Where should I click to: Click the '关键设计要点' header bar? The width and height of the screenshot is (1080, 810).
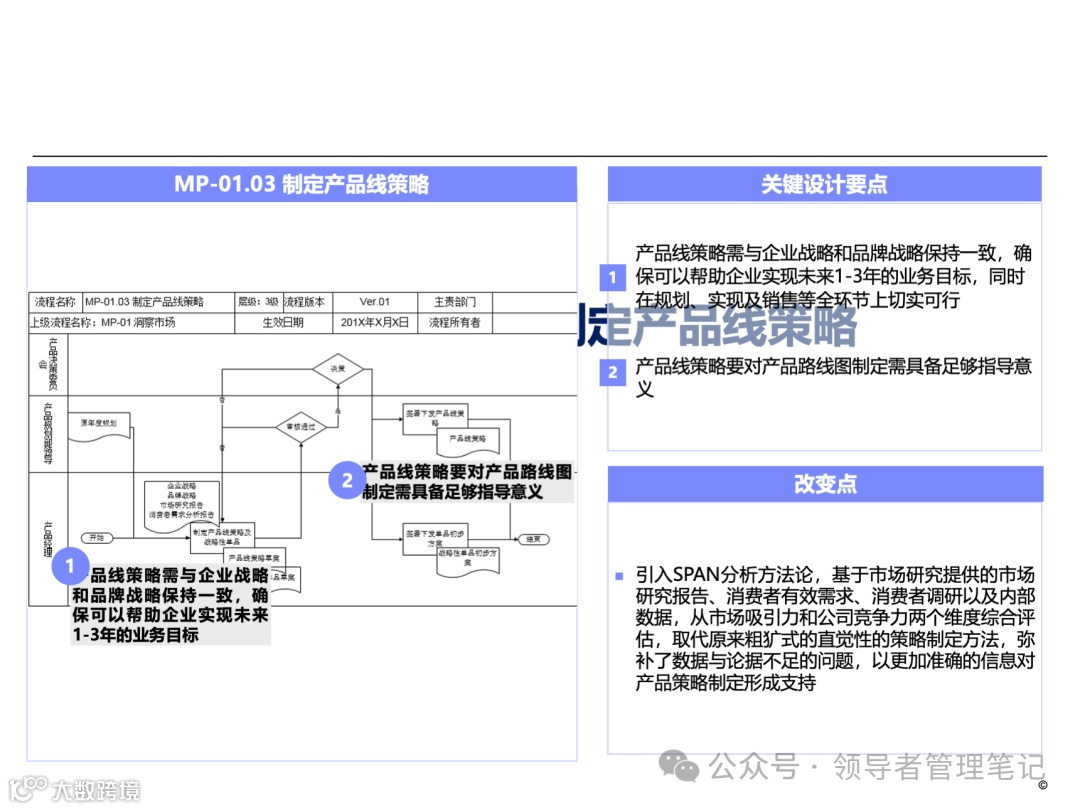[x=824, y=185]
